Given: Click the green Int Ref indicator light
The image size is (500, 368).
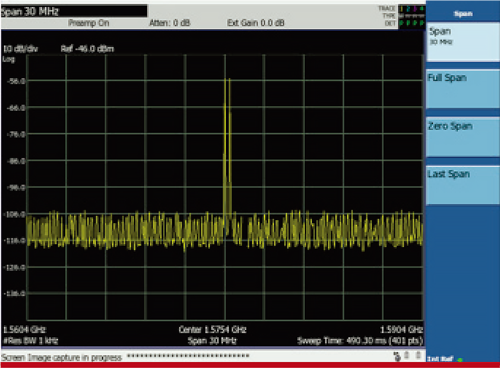Looking at the screenshot, I should click(x=460, y=360).
